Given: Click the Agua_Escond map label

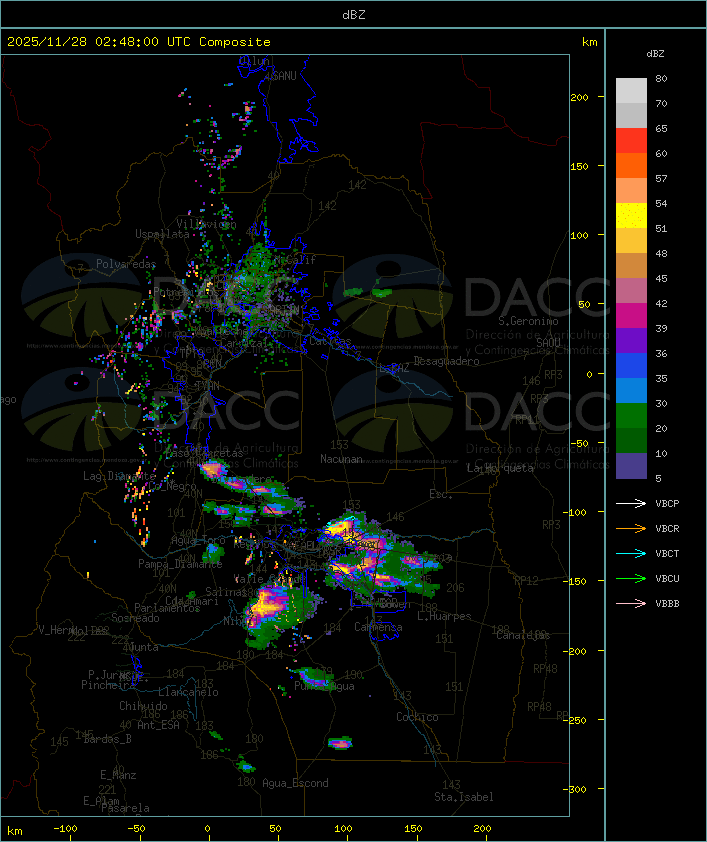Looking at the screenshot, I should click(x=295, y=783).
